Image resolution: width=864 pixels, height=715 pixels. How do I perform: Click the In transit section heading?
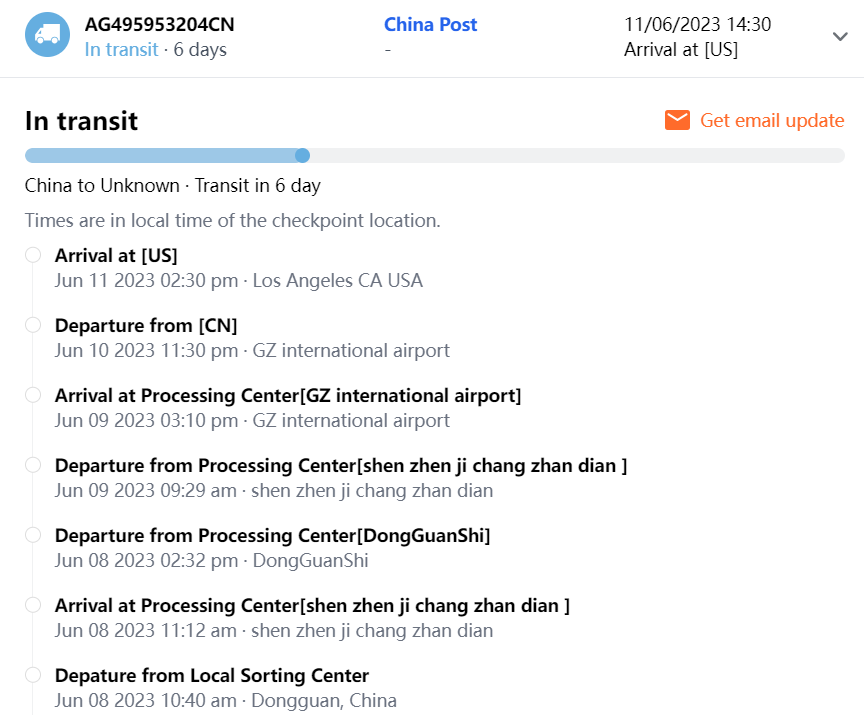[x=81, y=121]
